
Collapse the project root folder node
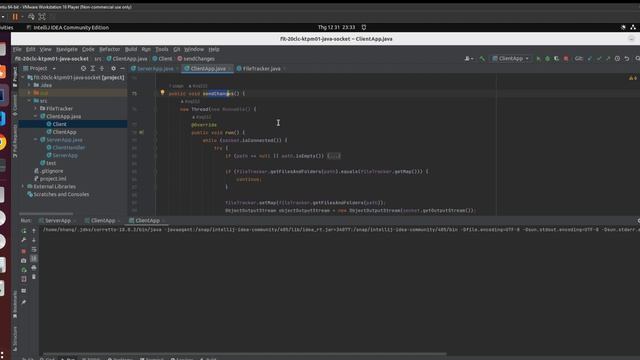click(23, 77)
